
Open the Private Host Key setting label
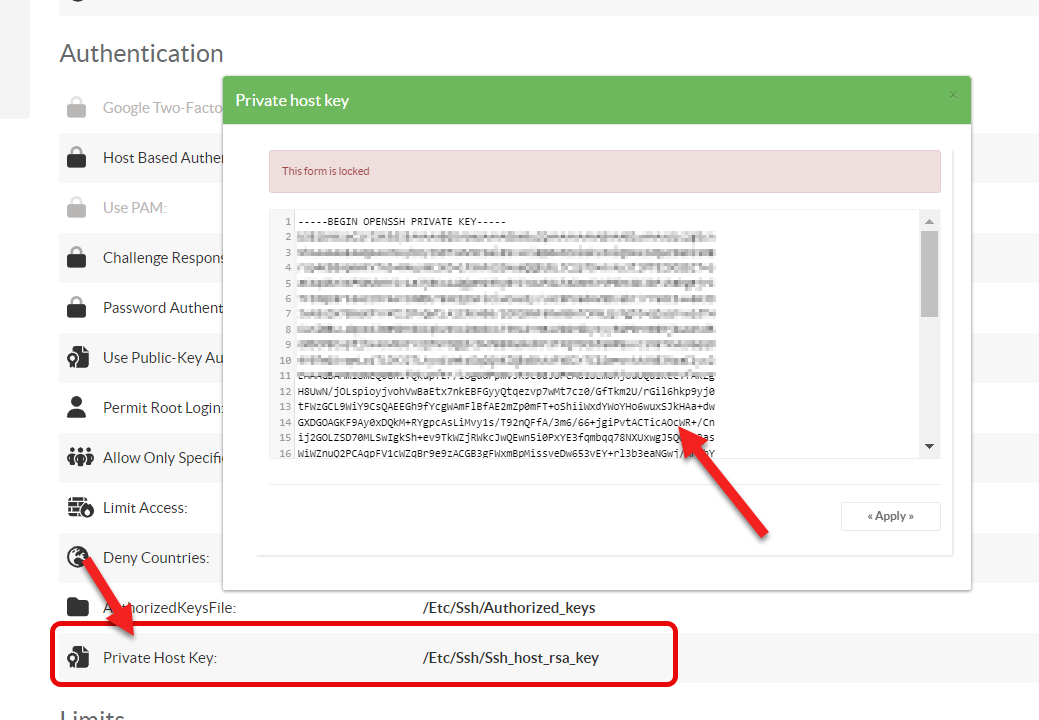point(160,658)
